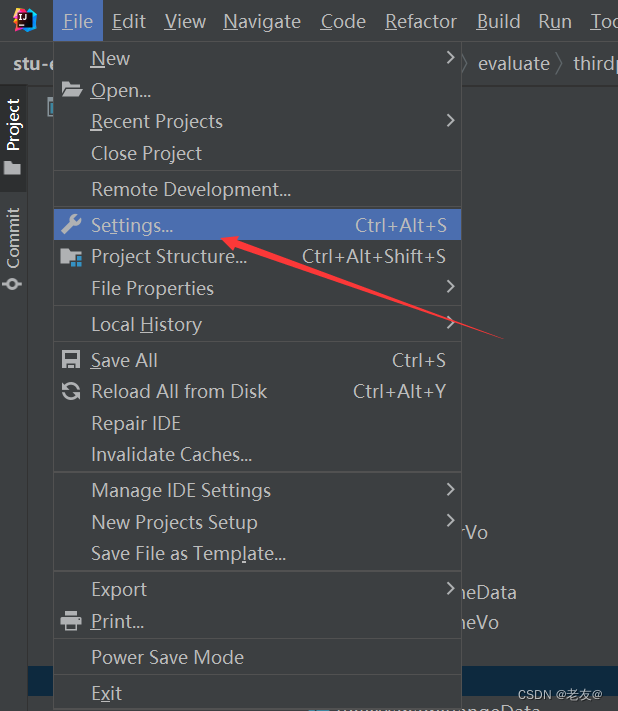Click the floppy disk Save All icon
Image resolution: width=618 pixels, height=711 pixels.
[x=71, y=360]
